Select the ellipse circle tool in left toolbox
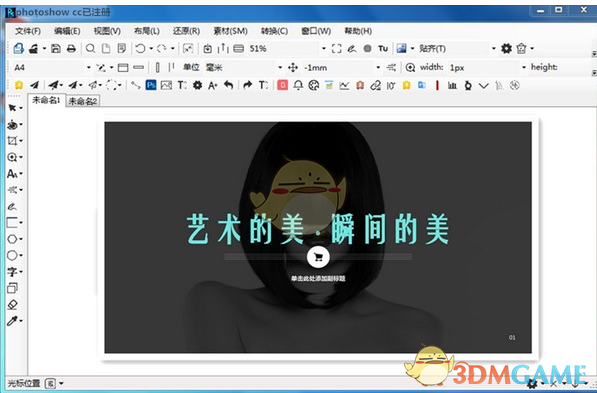 (12, 255)
